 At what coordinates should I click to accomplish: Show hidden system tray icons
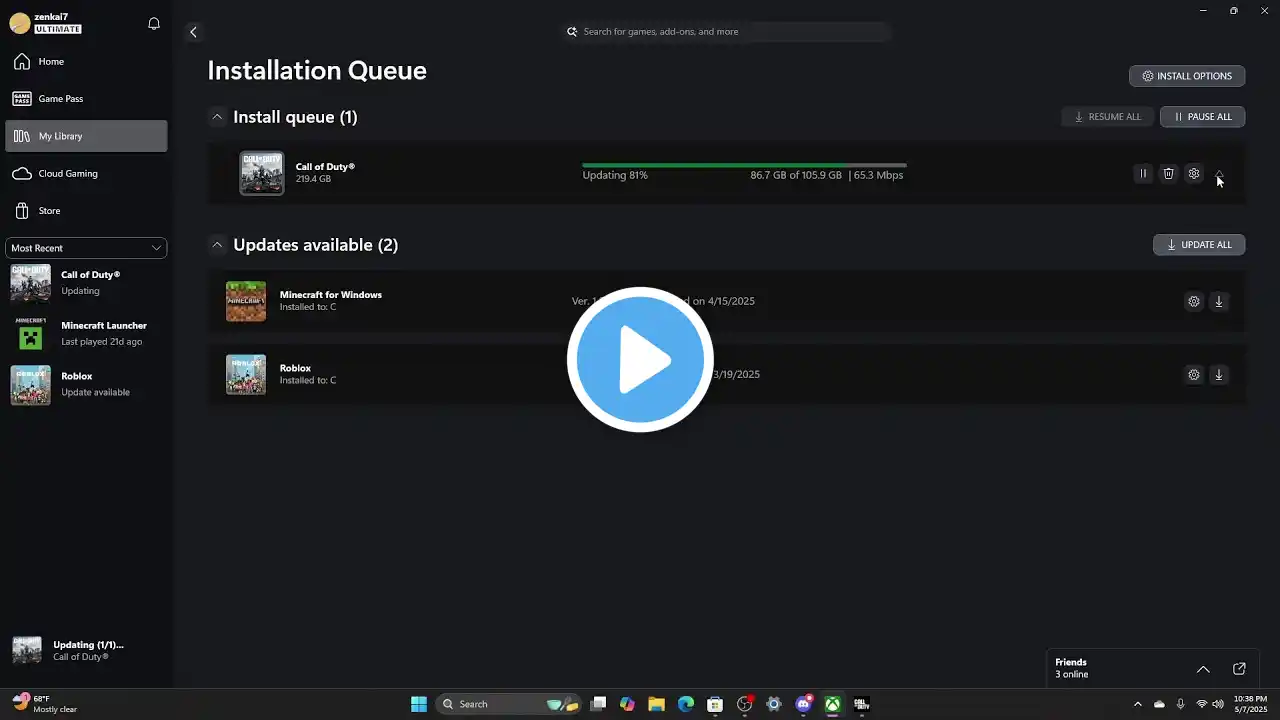pyautogui.click(x=1137, y=704)
